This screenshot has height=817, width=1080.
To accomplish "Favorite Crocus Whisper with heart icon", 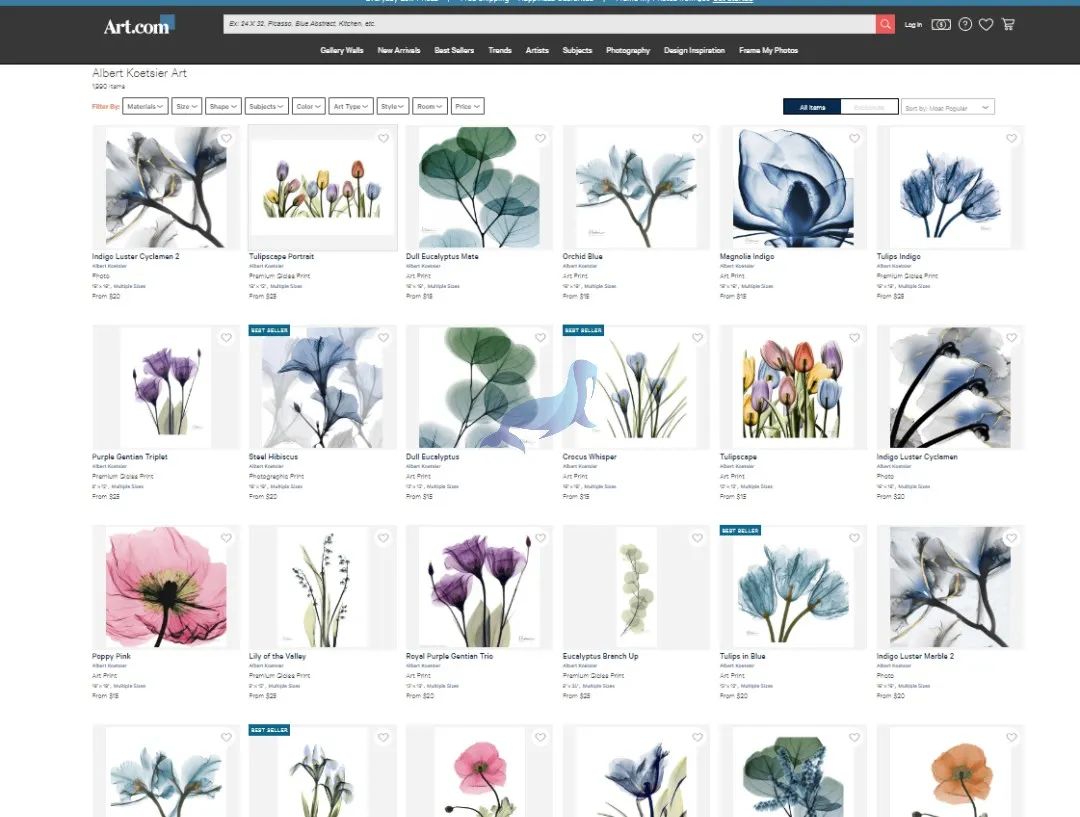I will coord(697,338).
